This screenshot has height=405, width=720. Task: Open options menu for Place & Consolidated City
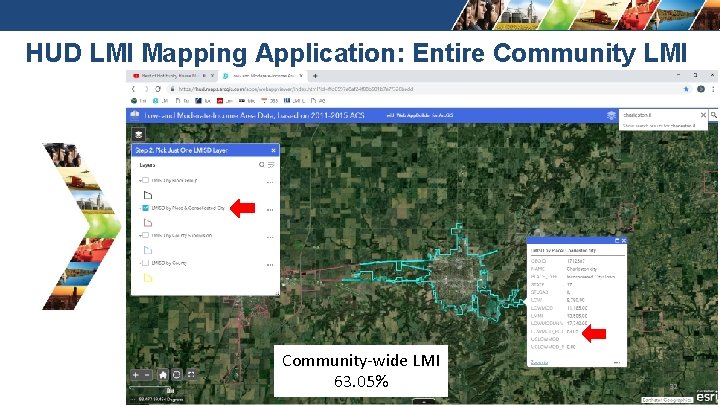point(270,210)
